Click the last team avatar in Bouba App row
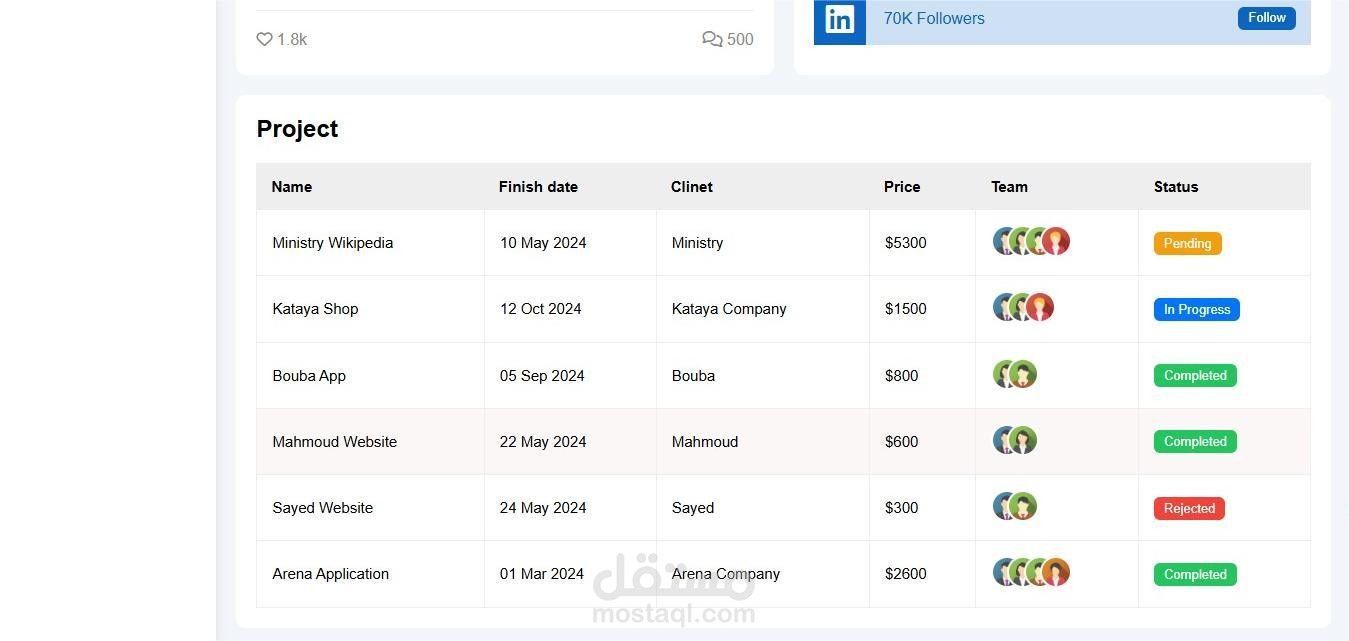The image size is (1349, 641). [x=1023, y=374]
